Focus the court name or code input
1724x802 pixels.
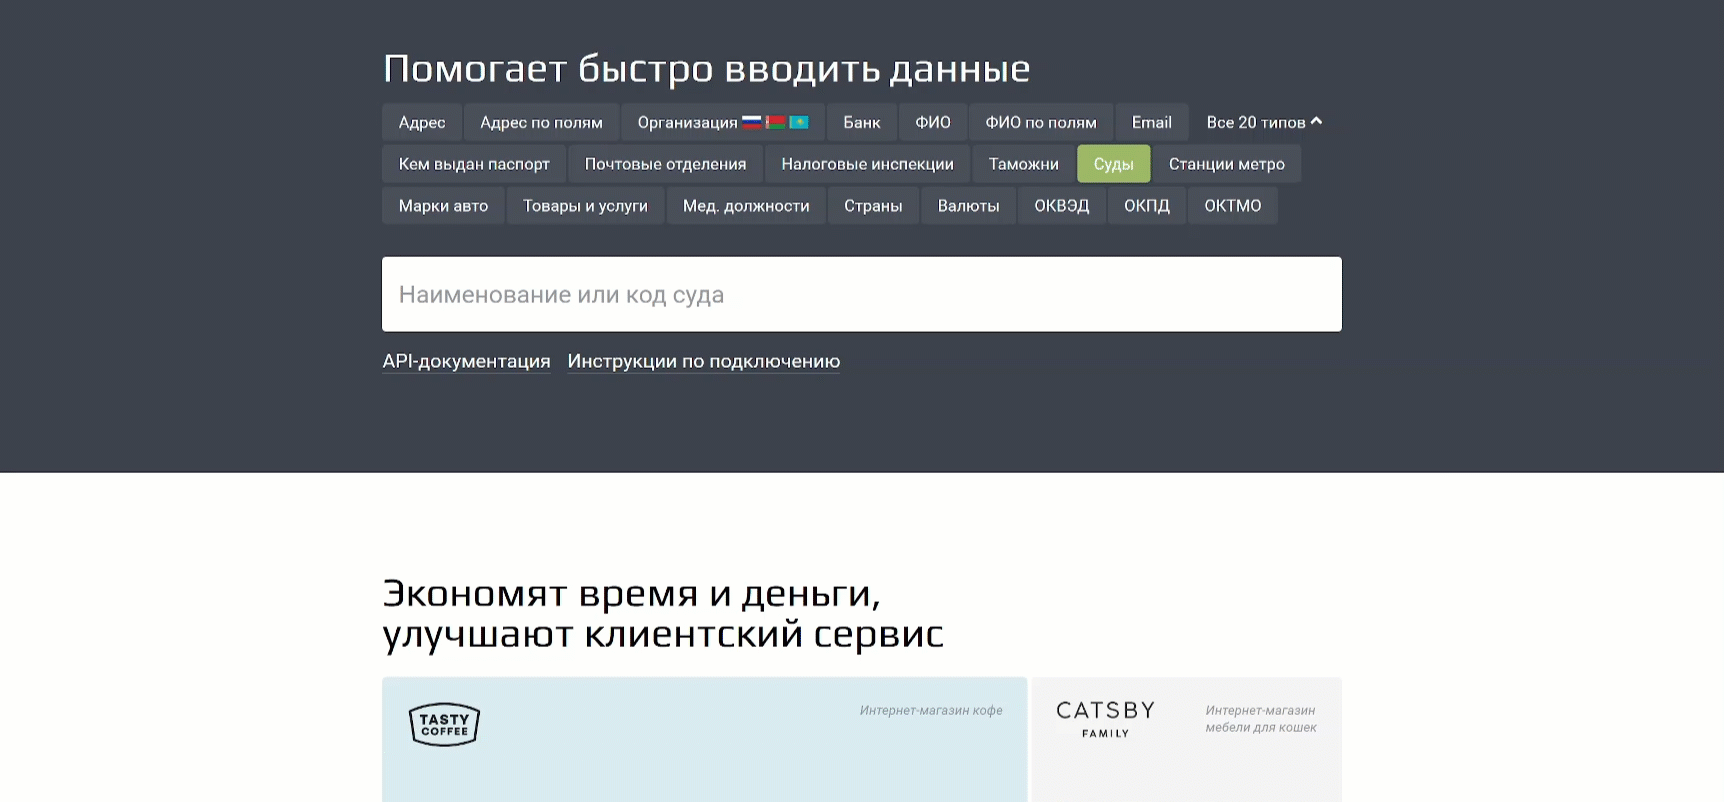(861, 294)
